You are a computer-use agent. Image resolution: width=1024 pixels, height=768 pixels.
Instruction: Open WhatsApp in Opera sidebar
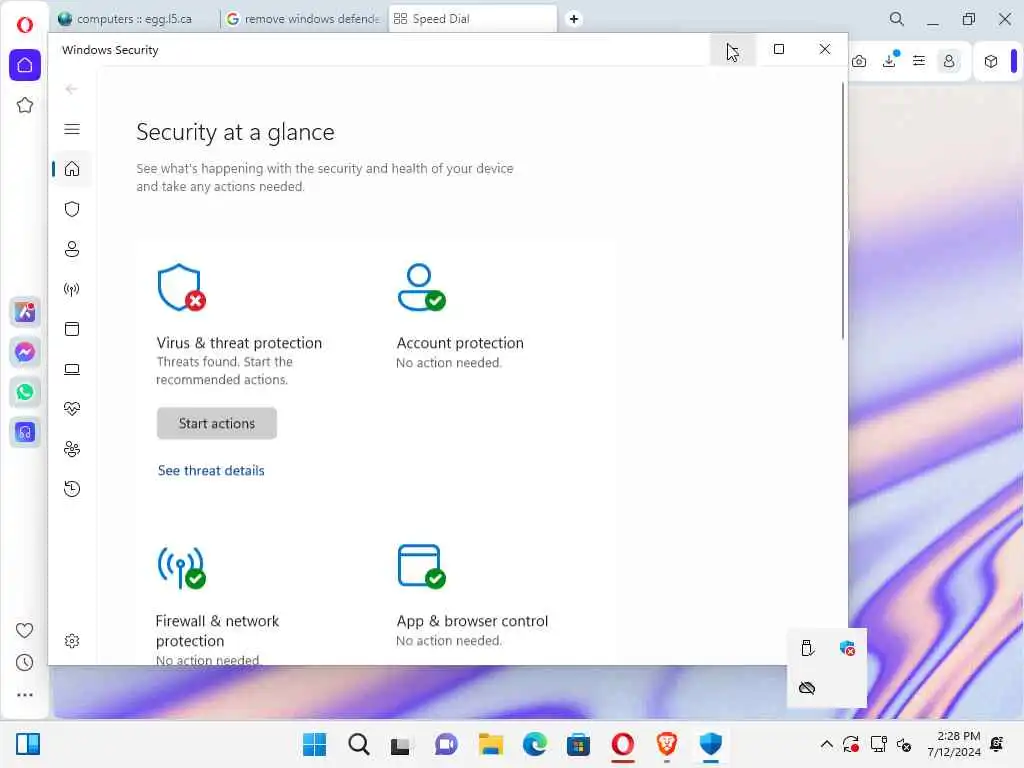(x=25, y=392)
